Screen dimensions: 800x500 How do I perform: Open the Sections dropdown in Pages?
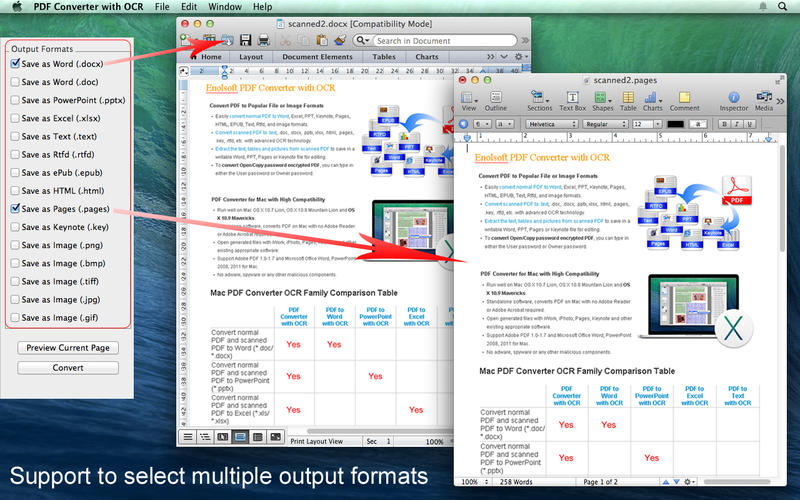tap(539, 101)
